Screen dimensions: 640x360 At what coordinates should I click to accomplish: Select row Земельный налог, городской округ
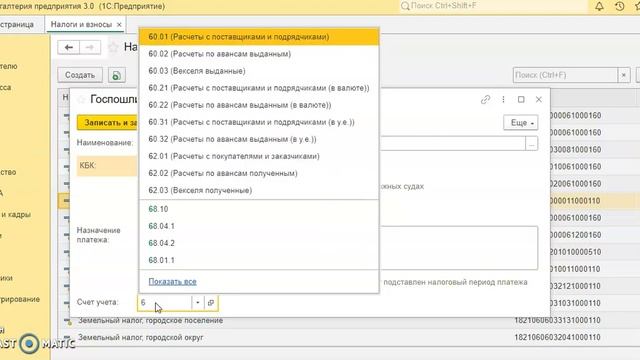(141, 338)
